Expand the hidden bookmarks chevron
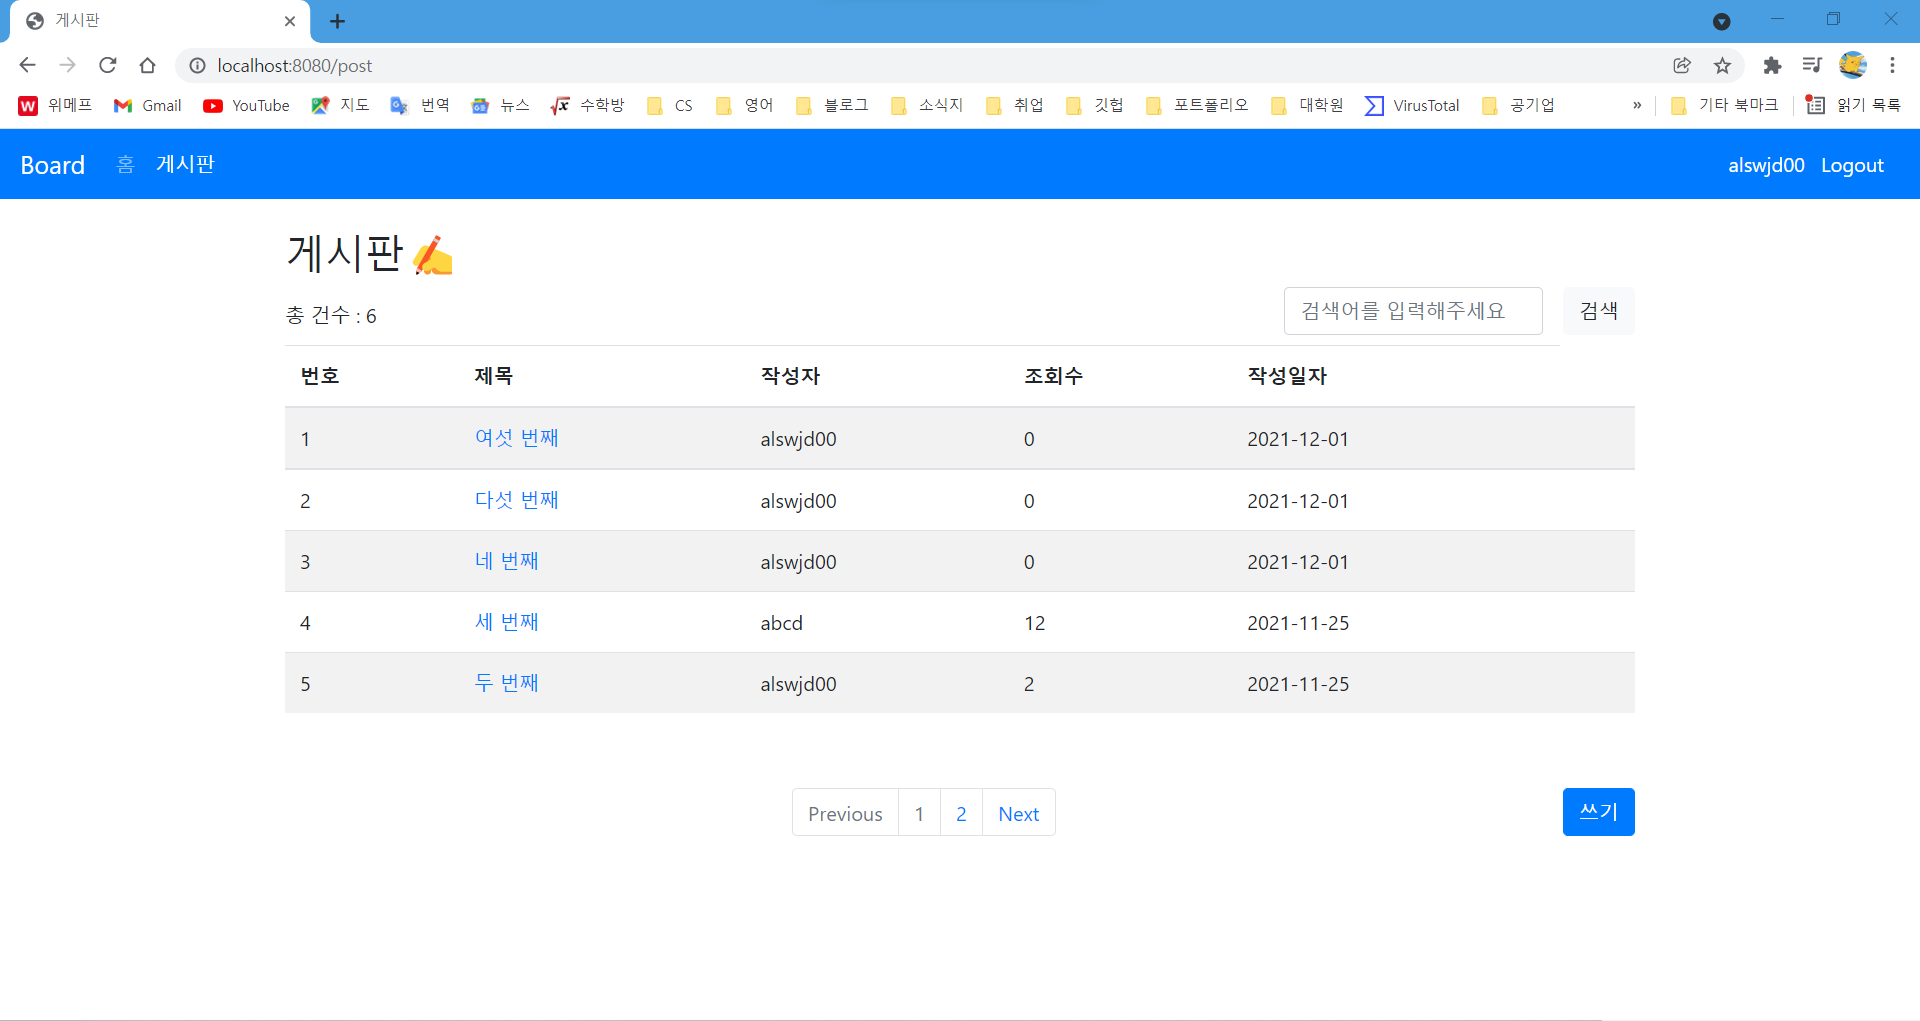The image size is (1920, 1021). [x=1637, y=105]
